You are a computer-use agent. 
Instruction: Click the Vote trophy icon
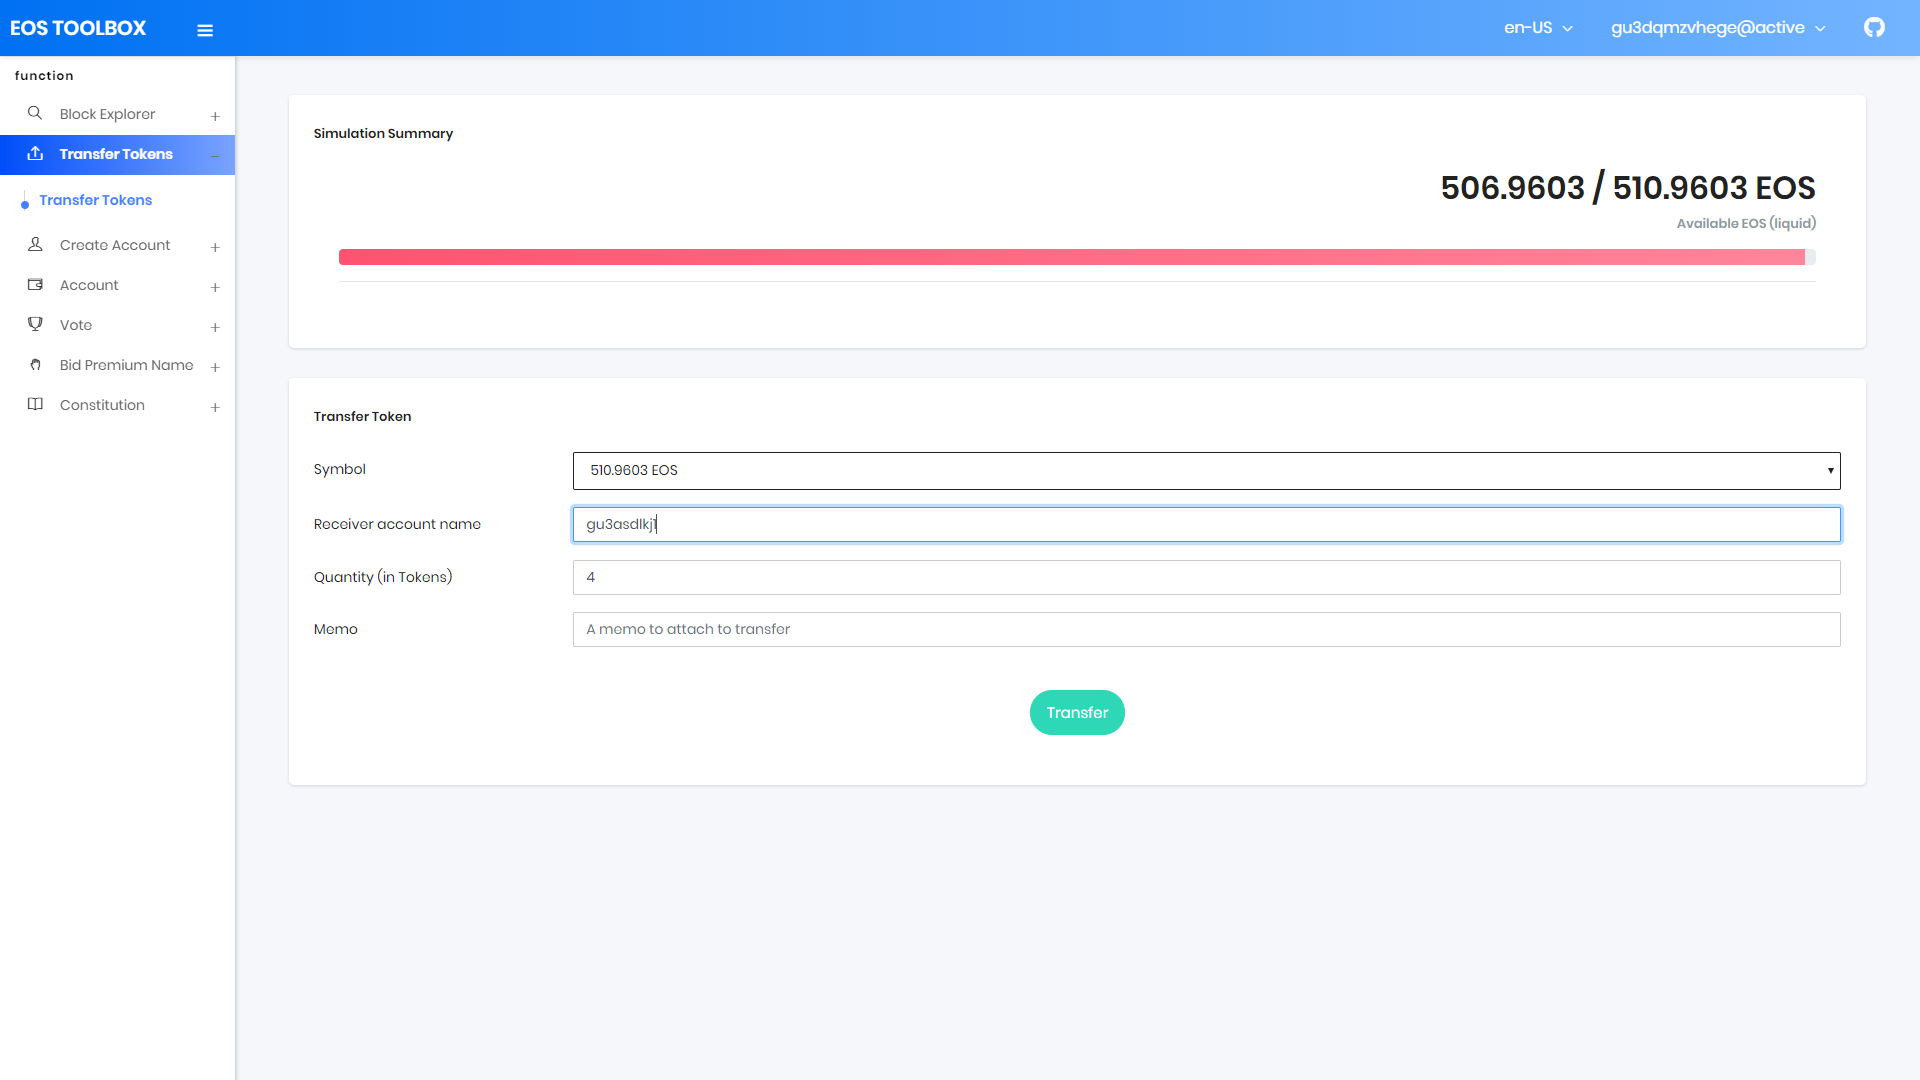[x=35, y=324]
